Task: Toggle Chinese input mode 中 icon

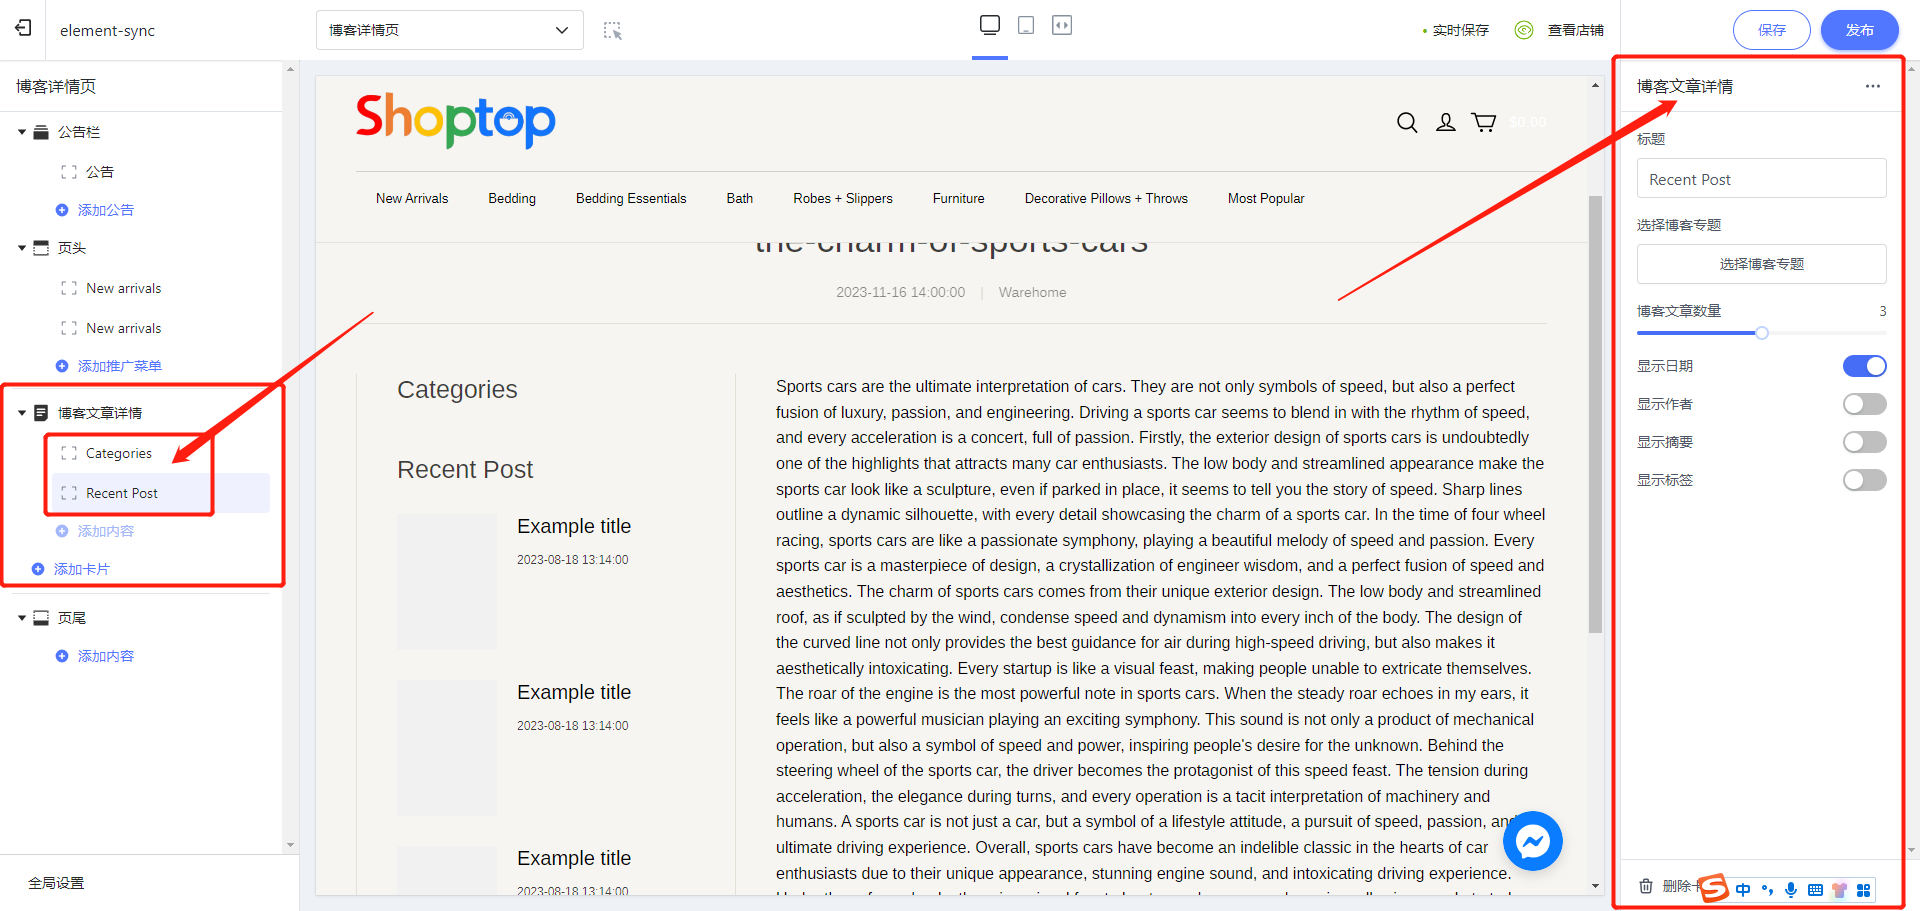Action: tap(1743, 890)
